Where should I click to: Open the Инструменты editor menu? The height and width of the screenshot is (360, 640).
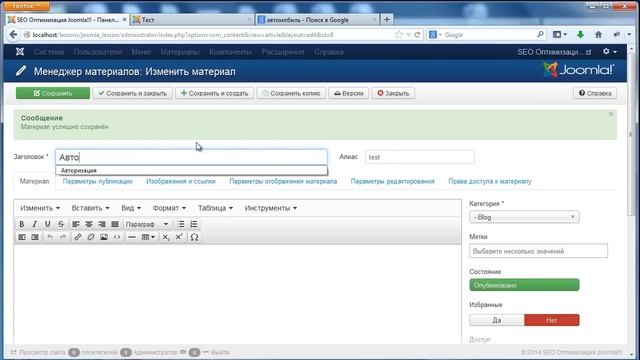271,208
